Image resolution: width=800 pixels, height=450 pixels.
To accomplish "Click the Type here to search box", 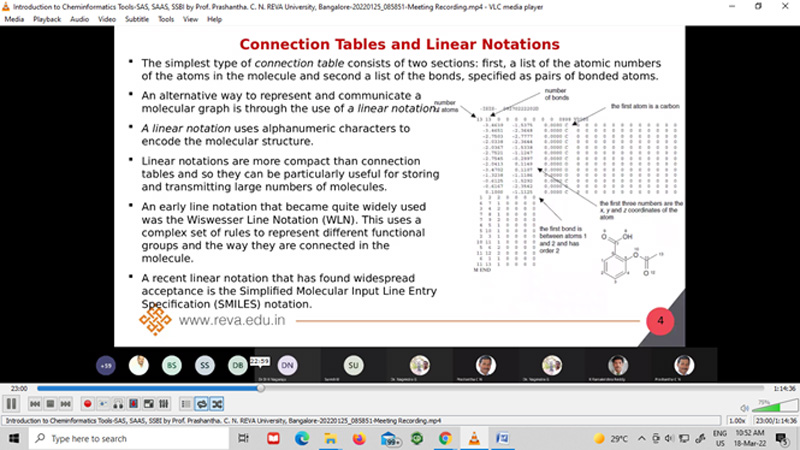I will [x=129, y=438].
